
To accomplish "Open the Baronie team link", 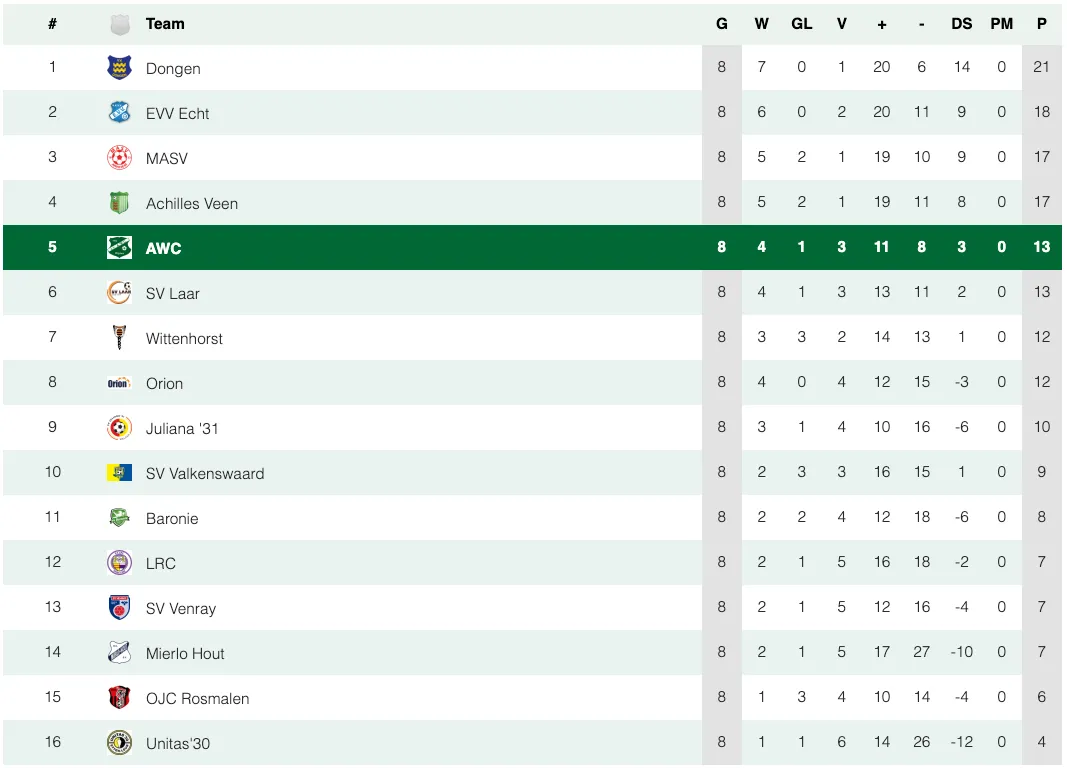I will tap(172, 518).
